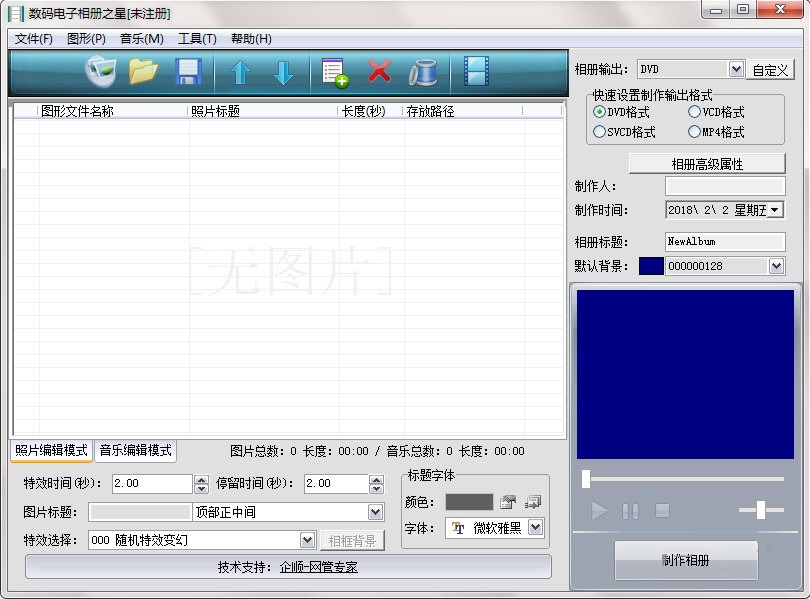
Task: Select the SVCD格式 radio button
Action: pyautogui.click(x=601, y=131)
